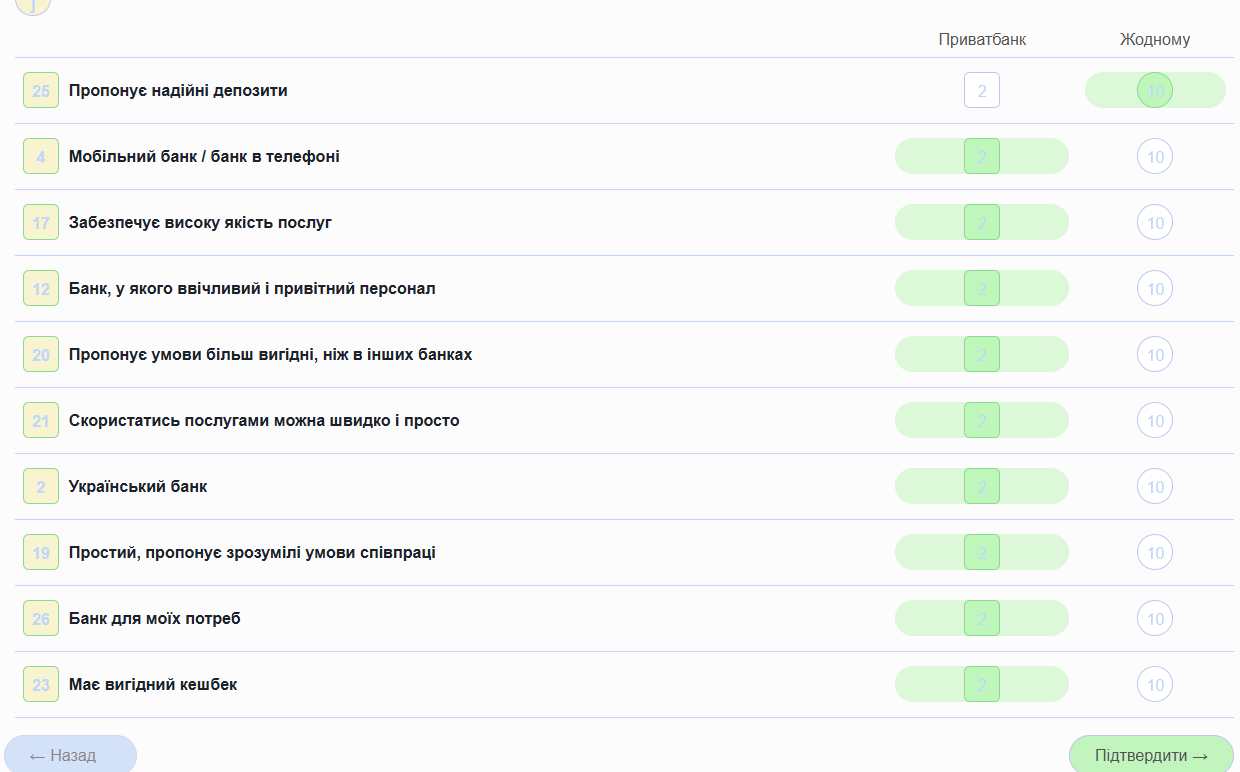Select Приватбанк for 'Пропонує надійні депозити'
1240x772 pixels.
pos(982,90)
